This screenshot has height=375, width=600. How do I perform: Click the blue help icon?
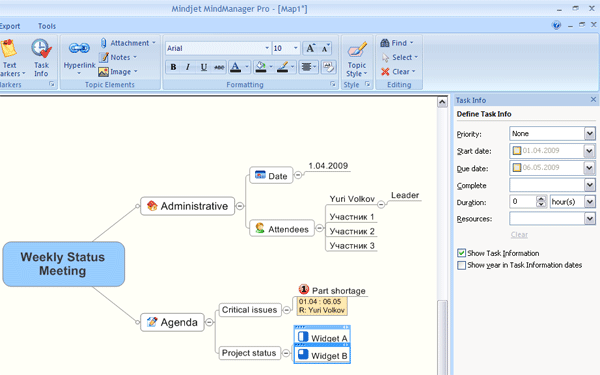556,25
